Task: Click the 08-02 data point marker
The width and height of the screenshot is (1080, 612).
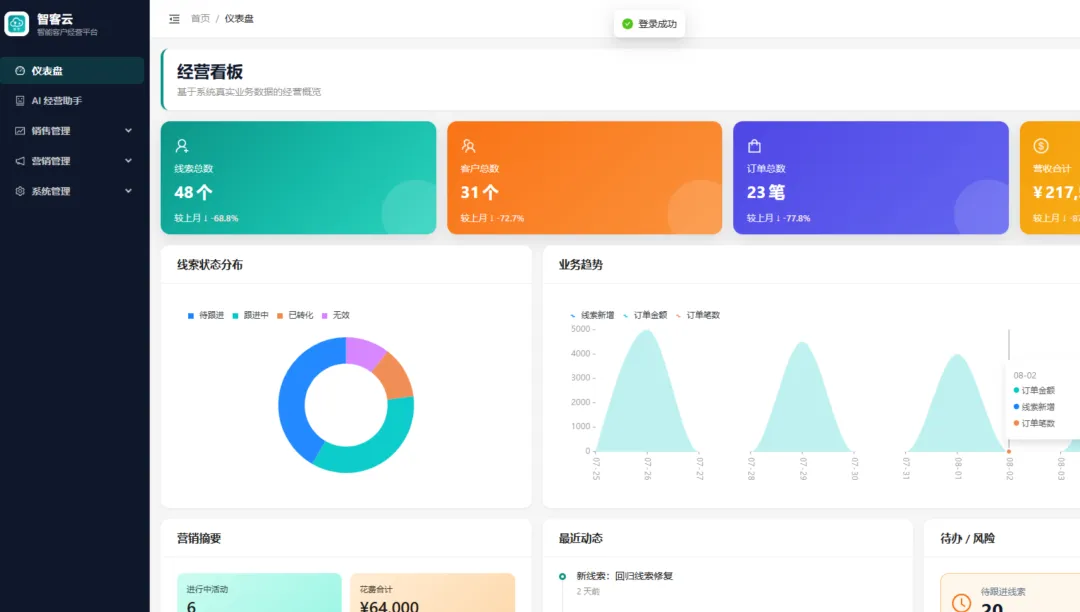Action: click(x=1009, y=452)
